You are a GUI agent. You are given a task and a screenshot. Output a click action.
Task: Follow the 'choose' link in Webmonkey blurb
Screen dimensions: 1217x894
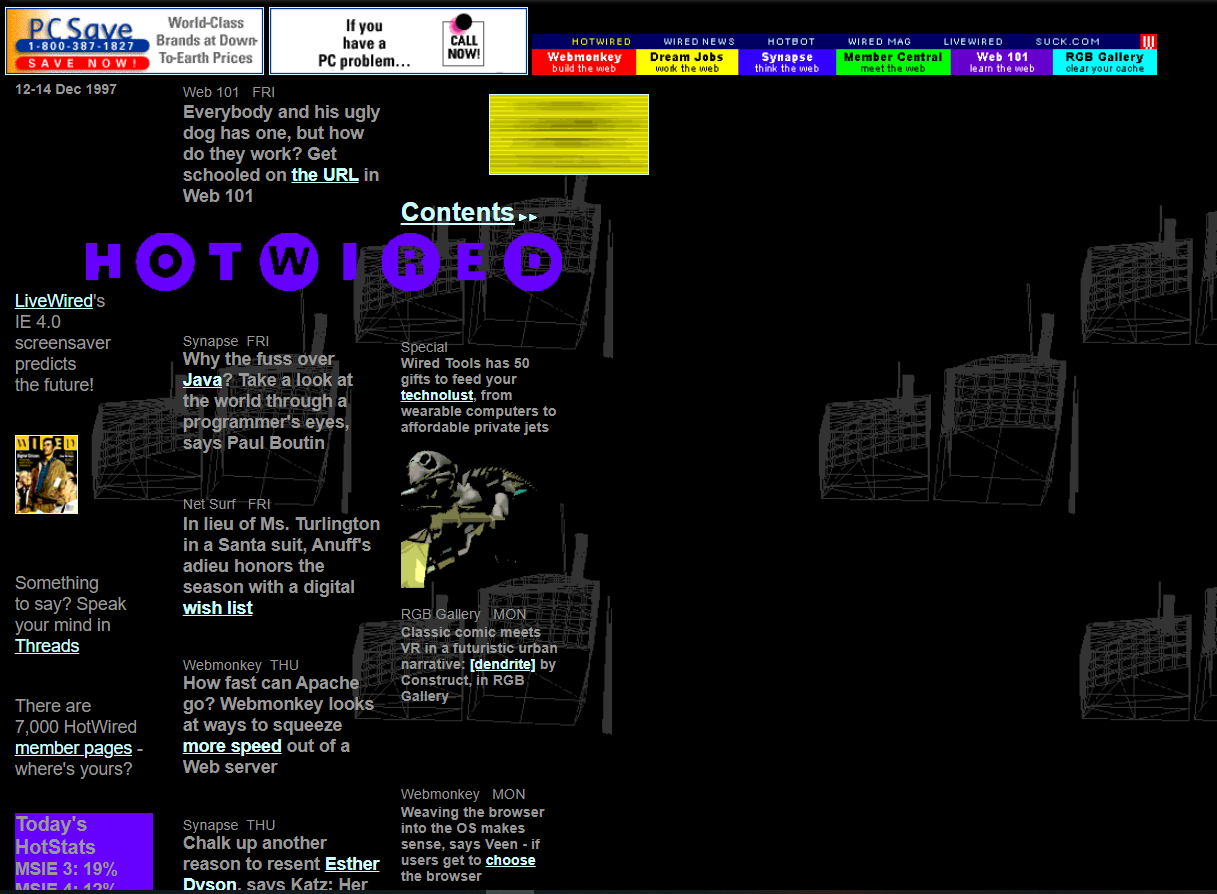(511, 860)
